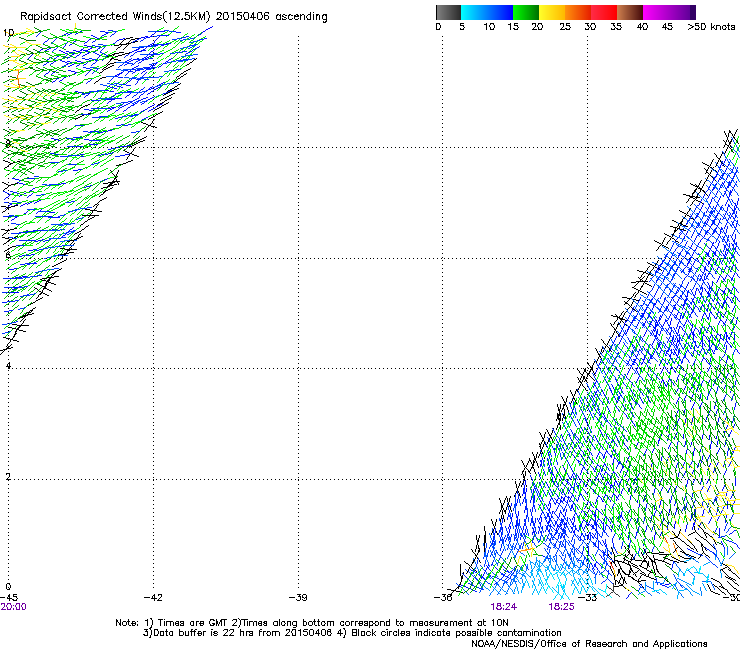Click the -36 longitude axis label
Viewport: 740px width, 650px height.
pyautogui.click(x=443, y=598)
